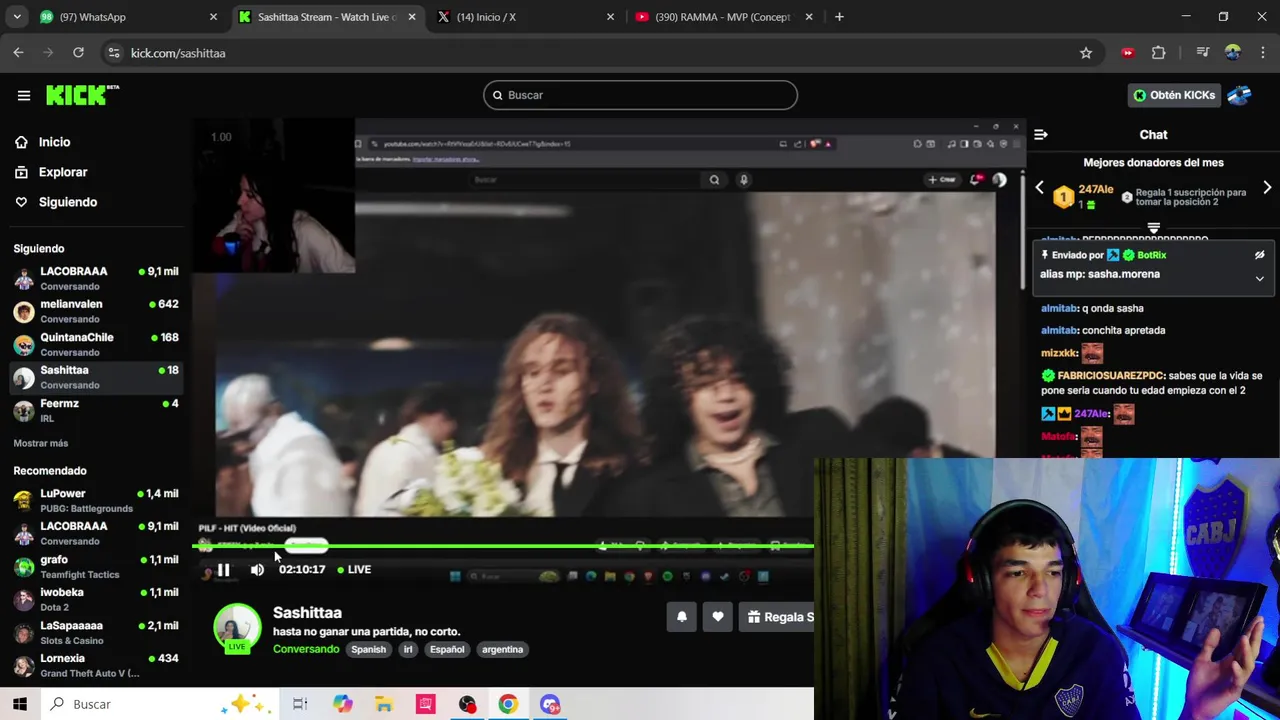Open Chrome media control icon

click(1203, 53)
